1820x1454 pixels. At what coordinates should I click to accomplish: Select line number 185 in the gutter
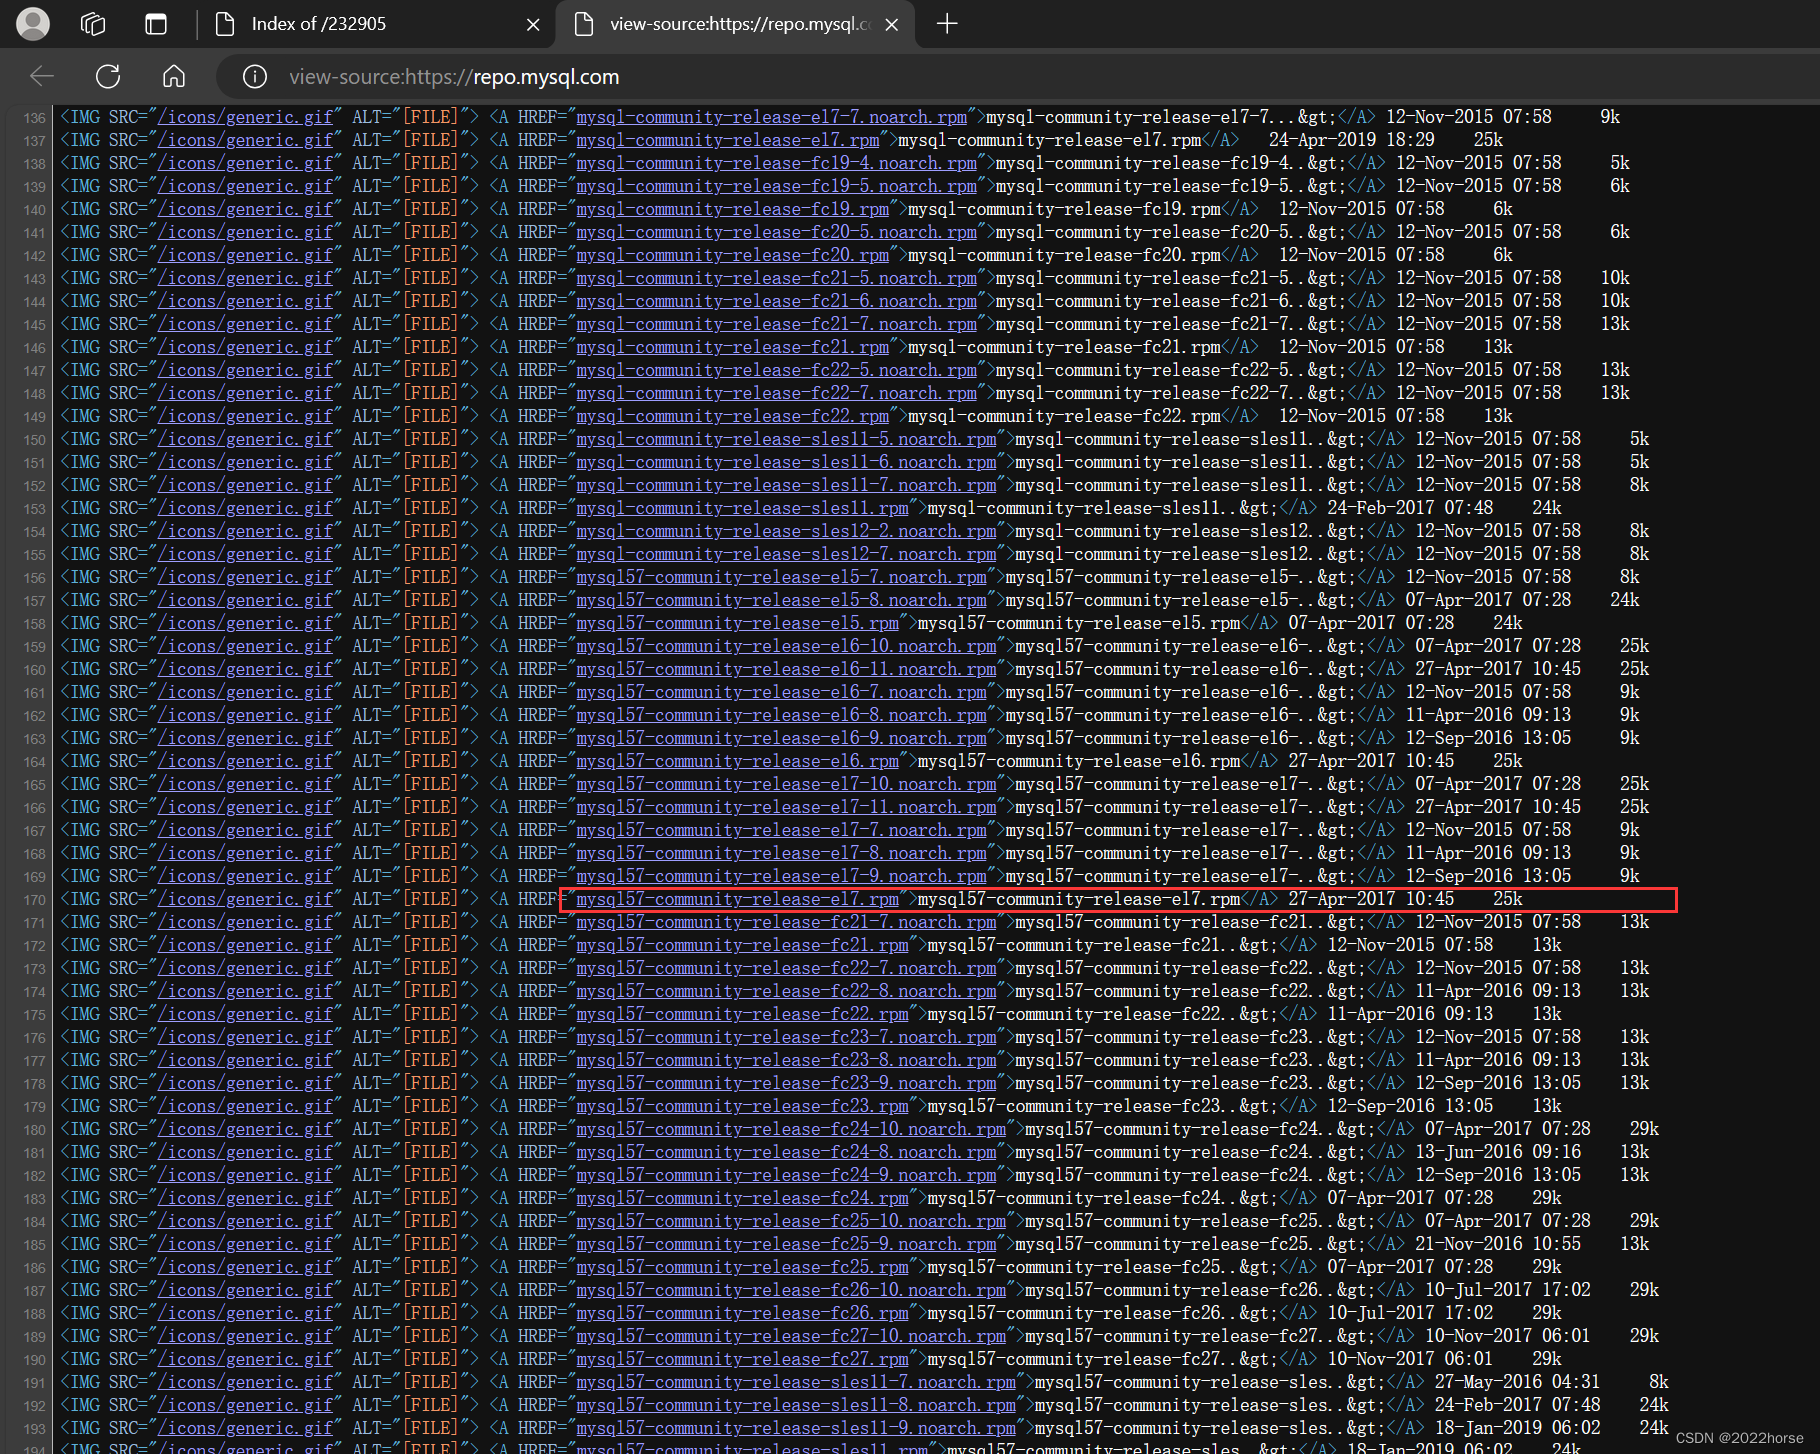pos(35,1245)
